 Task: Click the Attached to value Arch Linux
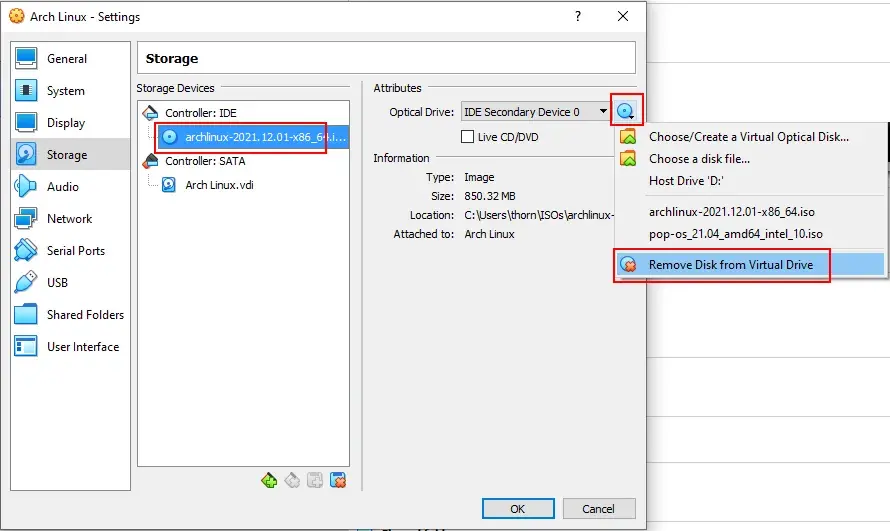coord(489,234)
